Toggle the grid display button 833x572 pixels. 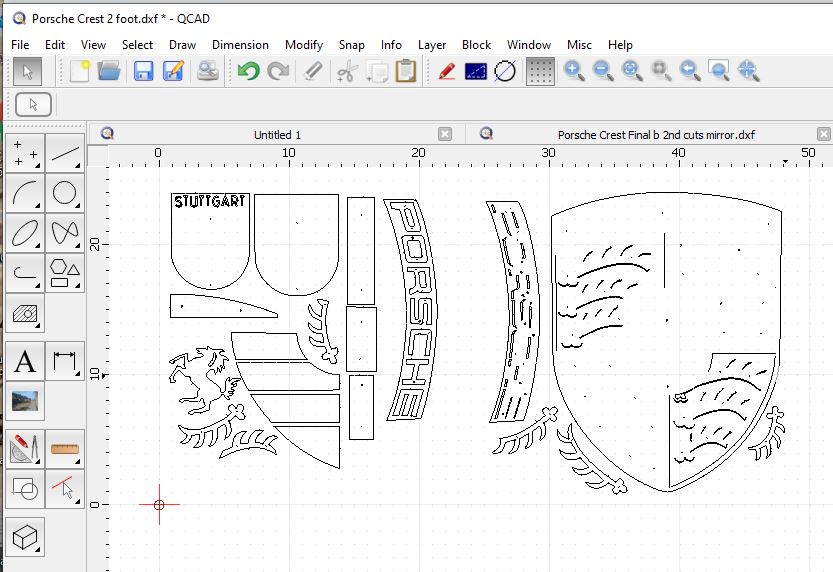coord(540,71)
